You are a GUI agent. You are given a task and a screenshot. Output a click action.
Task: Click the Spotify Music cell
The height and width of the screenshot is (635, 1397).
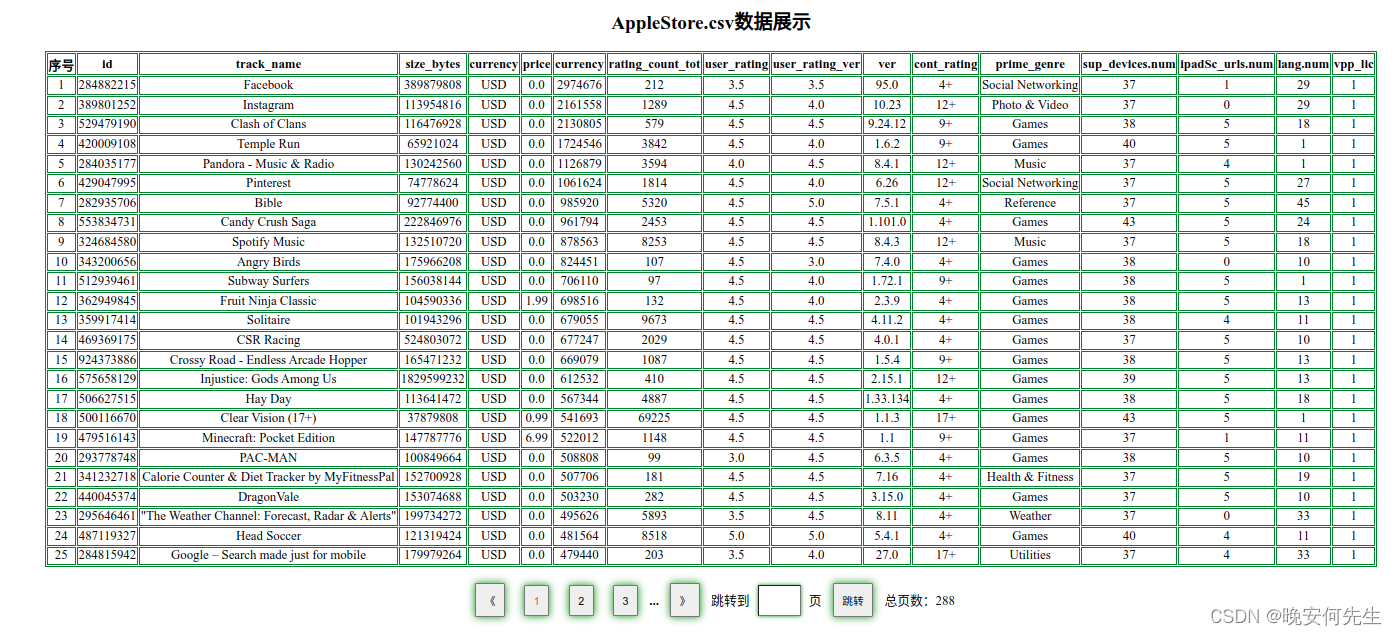pos(268,242)
